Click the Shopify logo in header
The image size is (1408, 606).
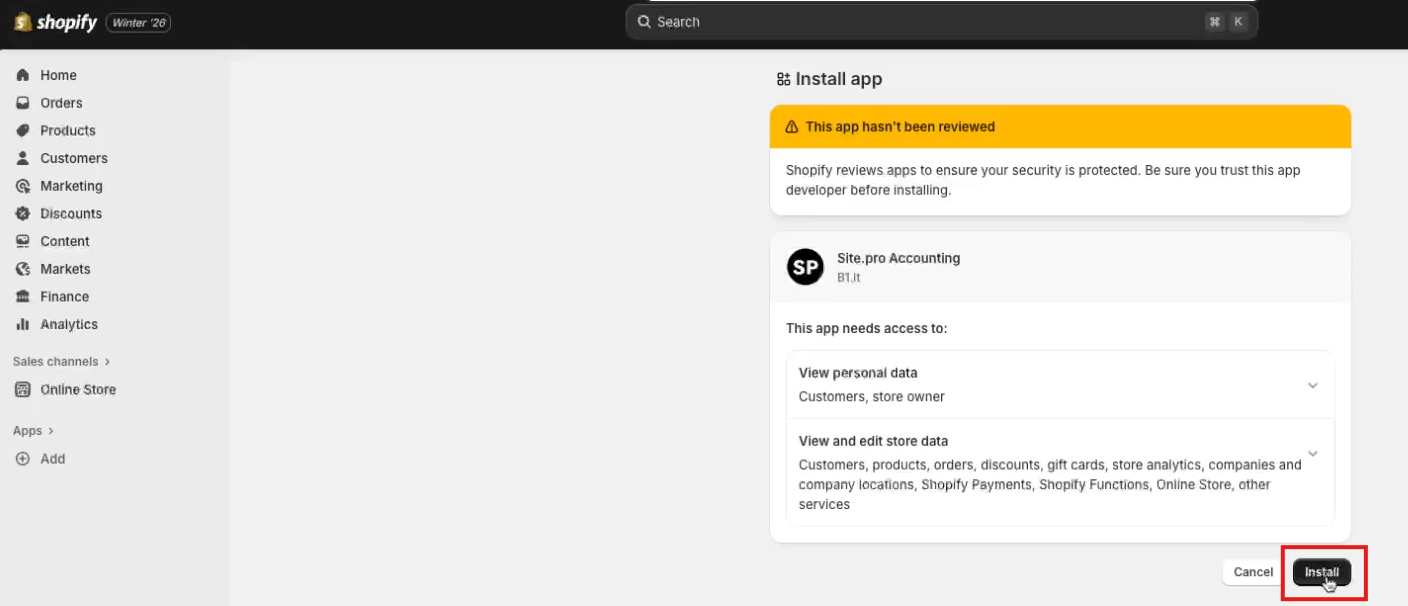coord(56,22)
